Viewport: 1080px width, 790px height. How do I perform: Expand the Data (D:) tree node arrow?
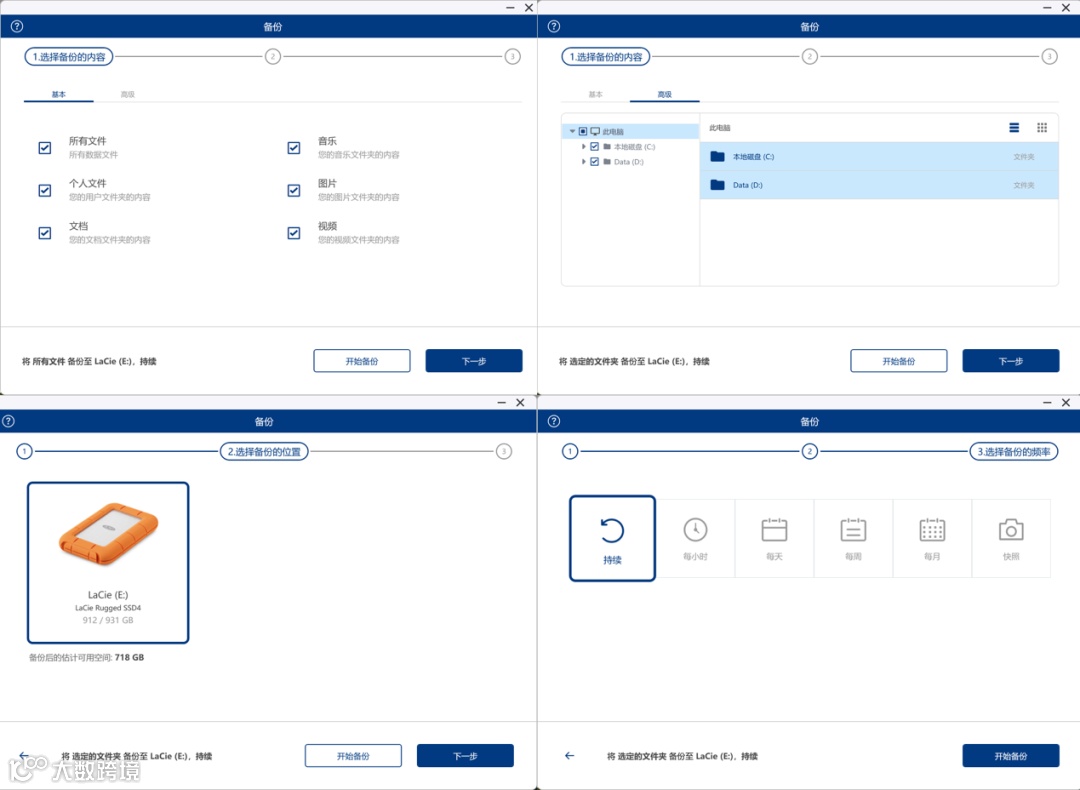click(x=584, y=162)
